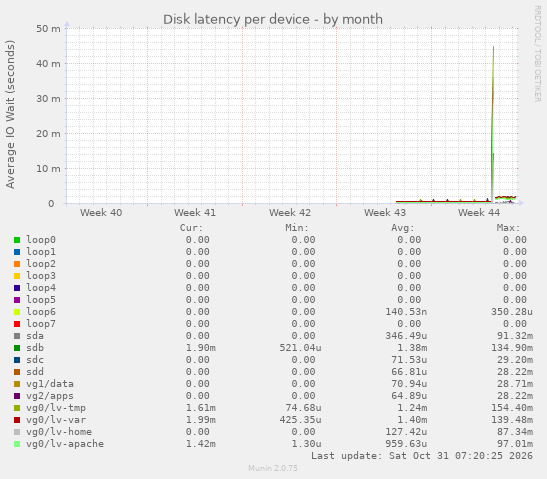
Task: Click the '50 m' y-axis value
Action: coord(48,29)
